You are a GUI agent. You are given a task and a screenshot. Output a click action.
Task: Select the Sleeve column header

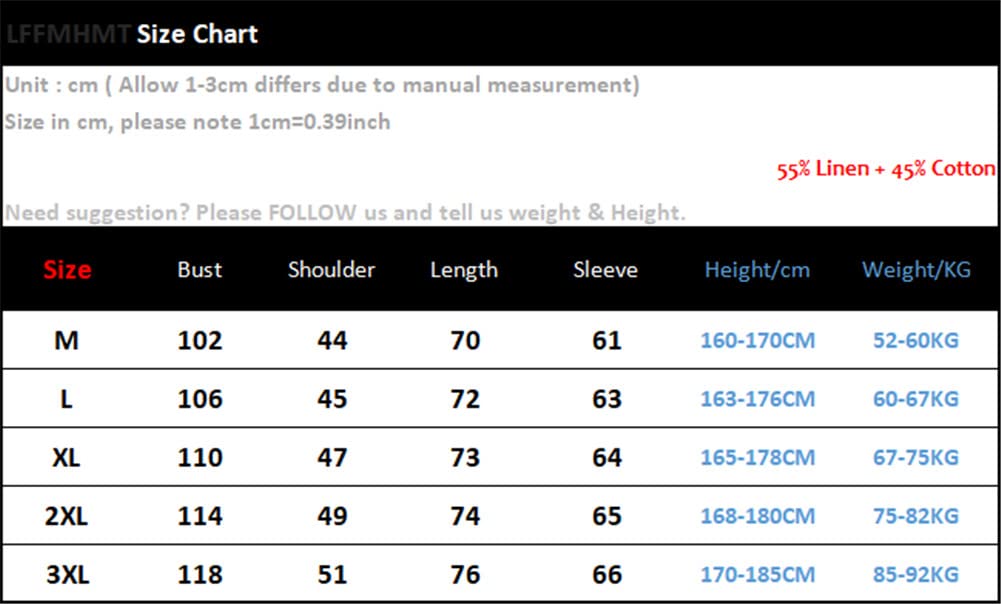(x=605, y=269)
